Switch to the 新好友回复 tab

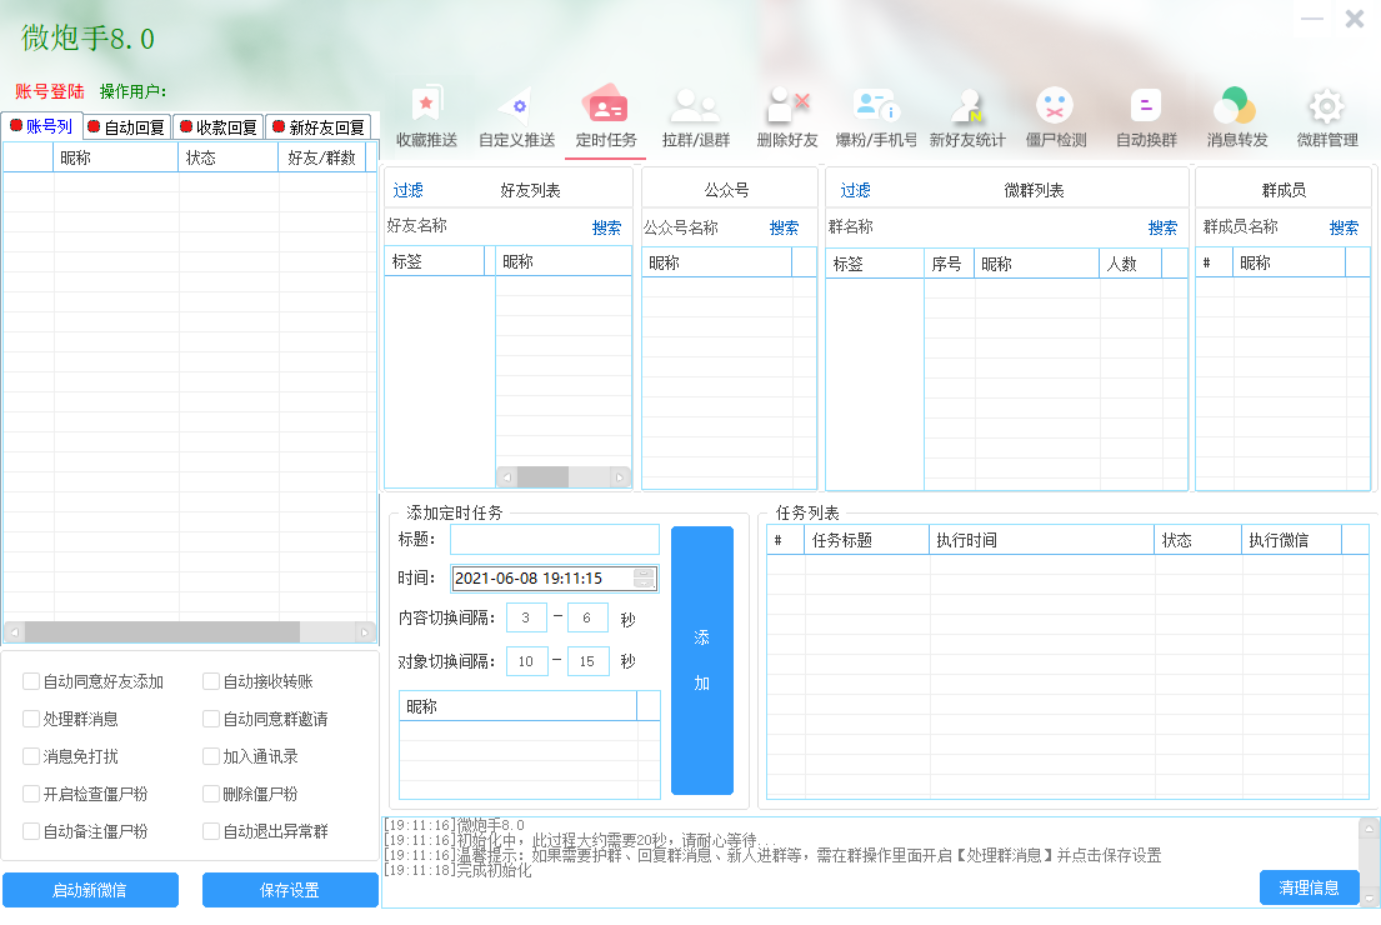click(319, 127)
